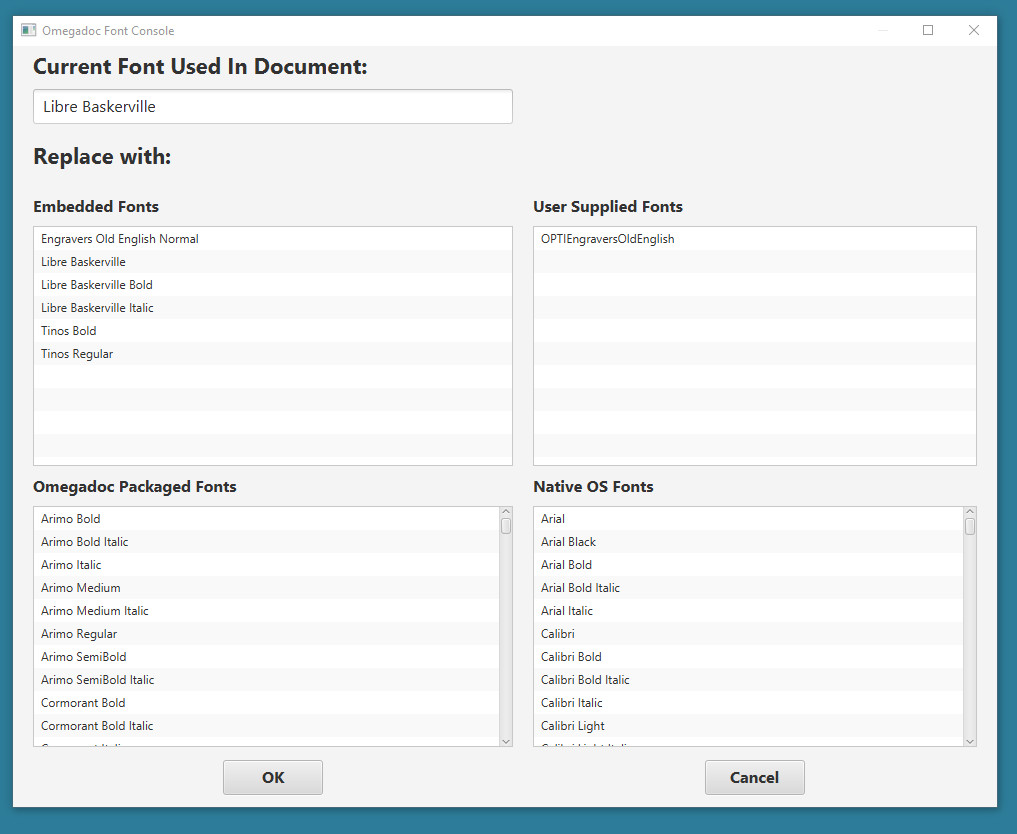The width and height of the screenshot is (1017, 834).
Task: Click scroll down arrow in Omegadoc Packaged Fonts
Action: coord(506,741)
